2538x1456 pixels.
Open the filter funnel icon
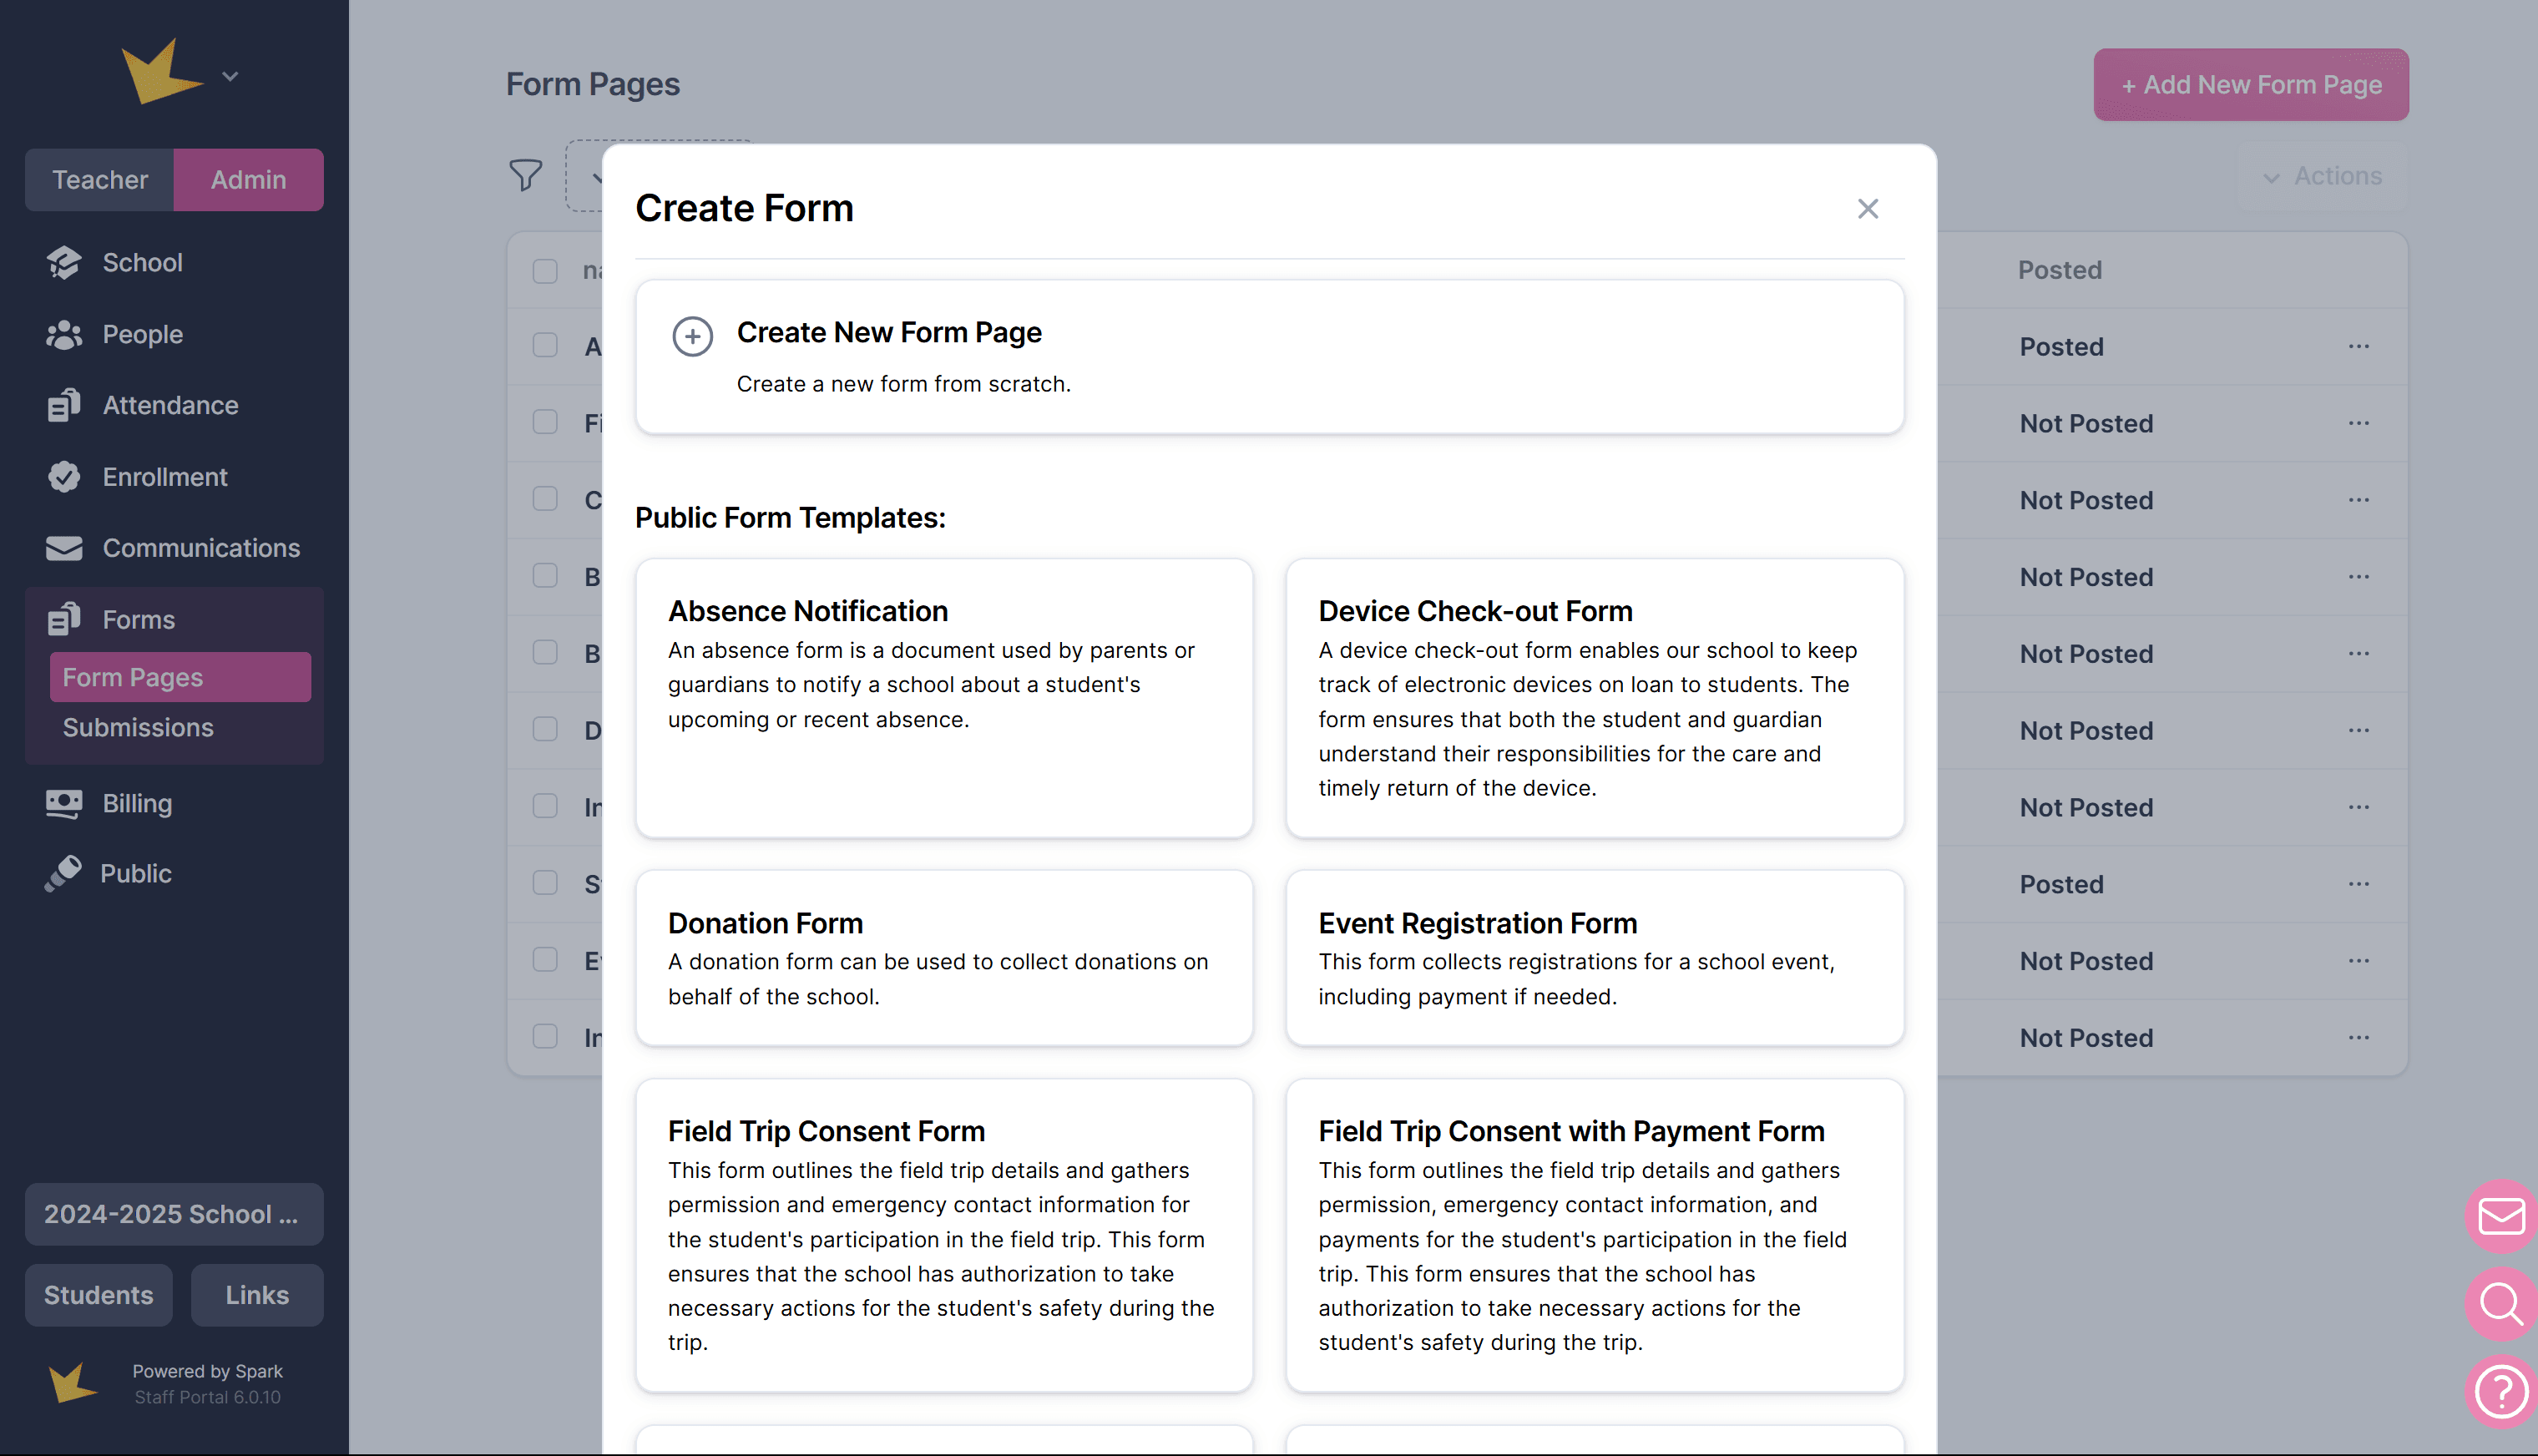tap(525, 175)
